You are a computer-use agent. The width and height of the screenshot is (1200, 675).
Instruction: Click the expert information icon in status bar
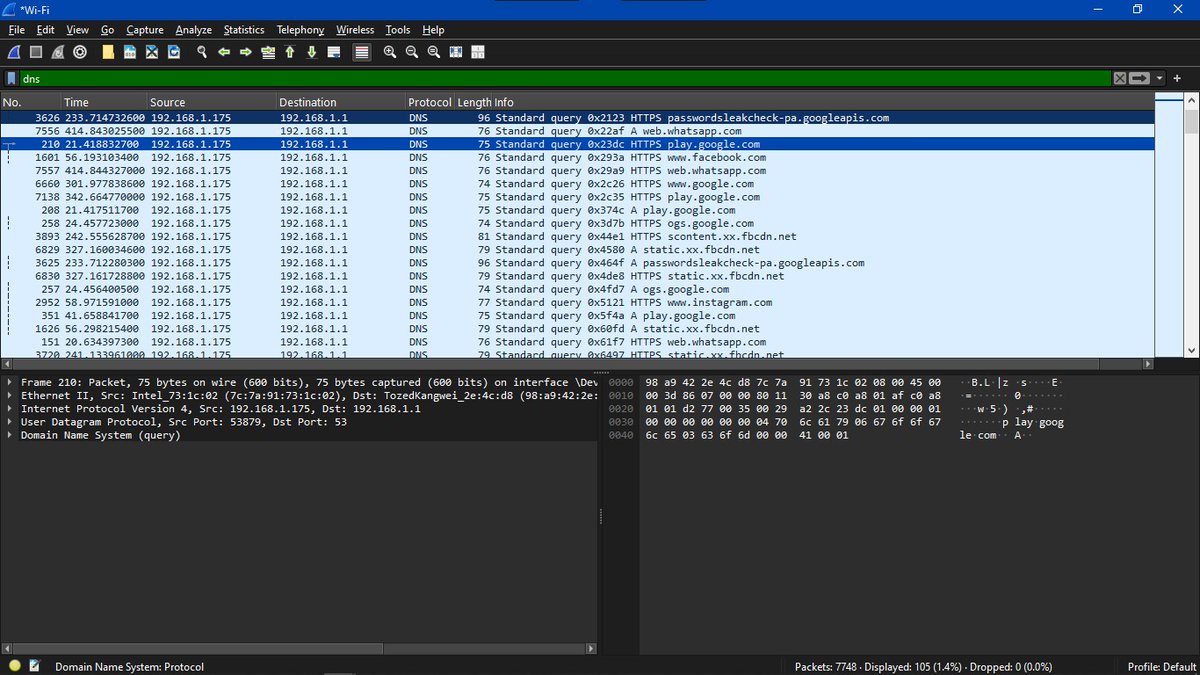coord(12,666)
